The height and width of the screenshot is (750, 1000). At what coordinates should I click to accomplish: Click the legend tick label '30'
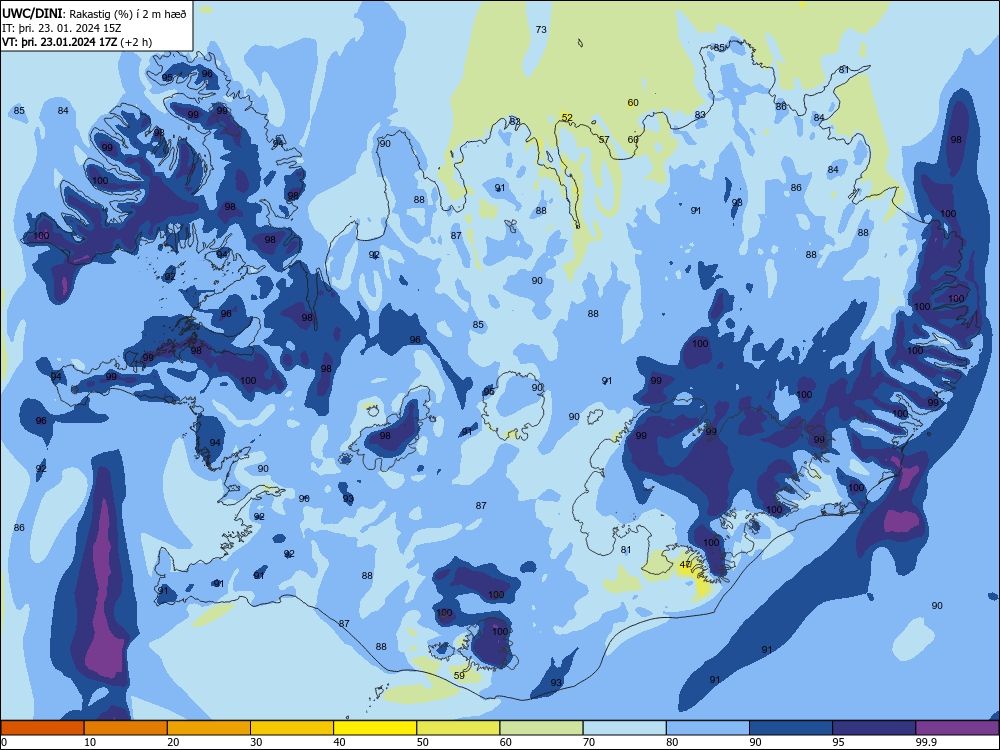coord(256,742)
